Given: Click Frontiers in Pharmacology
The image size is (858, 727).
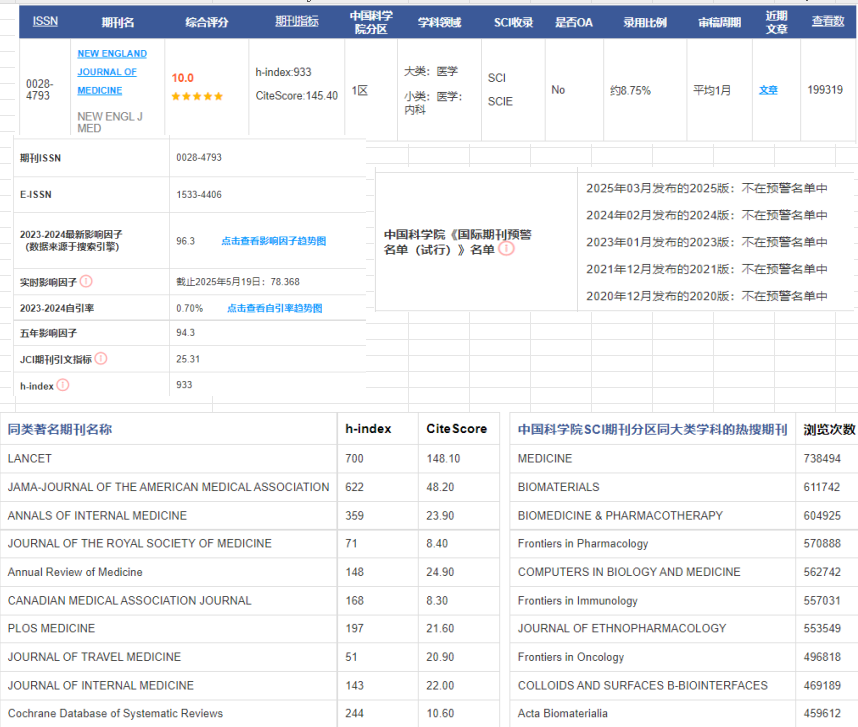Looking at the screenshot, I should click(583, 543).
